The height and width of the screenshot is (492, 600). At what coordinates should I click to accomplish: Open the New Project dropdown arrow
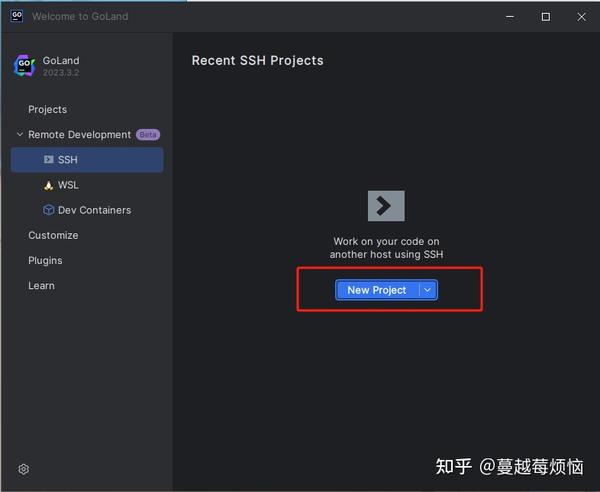[x=428, y=290]
